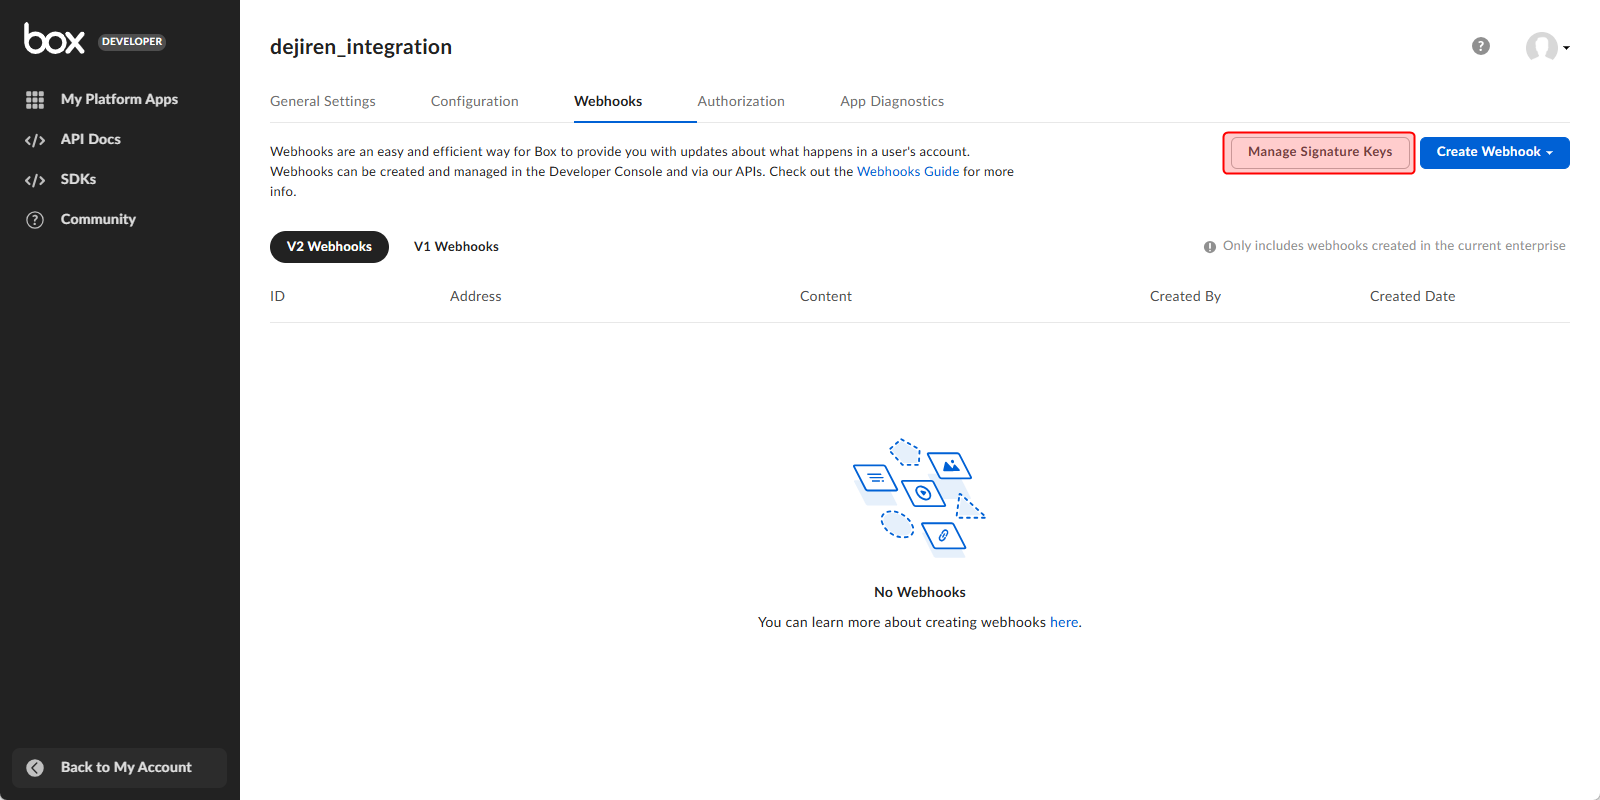Open the Webhooks Guide link
This screenshot has width=1600, height=800.
point(908,172)
